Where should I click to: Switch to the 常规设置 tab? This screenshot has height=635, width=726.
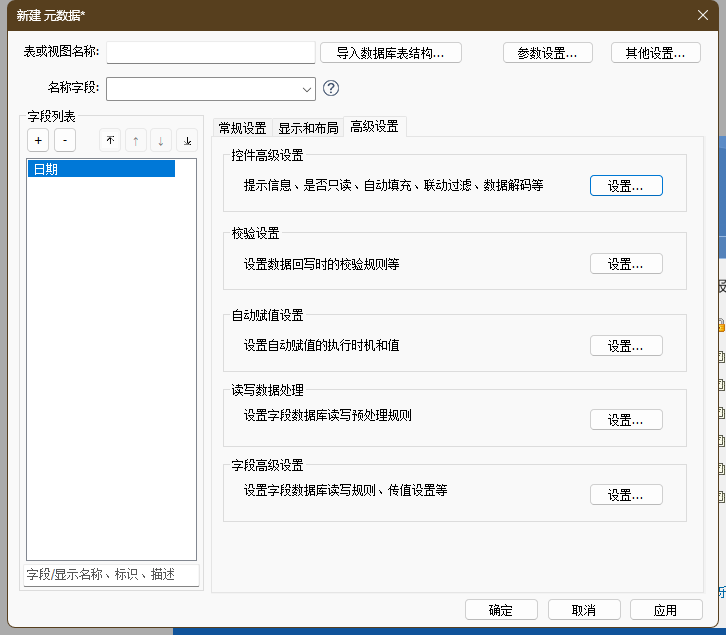click(x=242, y=127)
